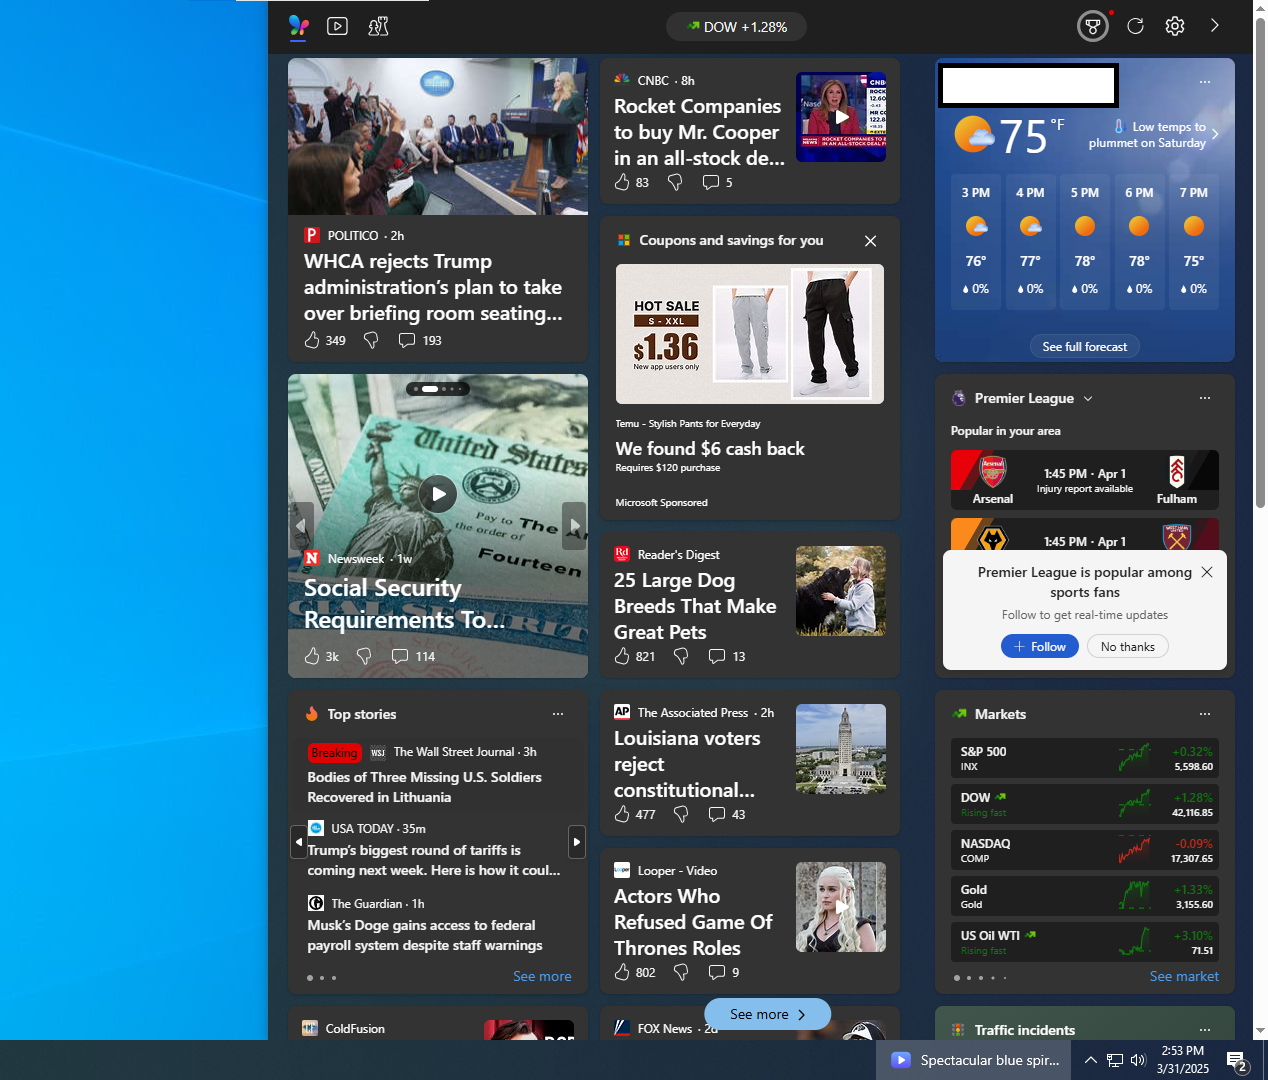Open the Watch video section
The image size is (1268, 1080).
[337, 26]
